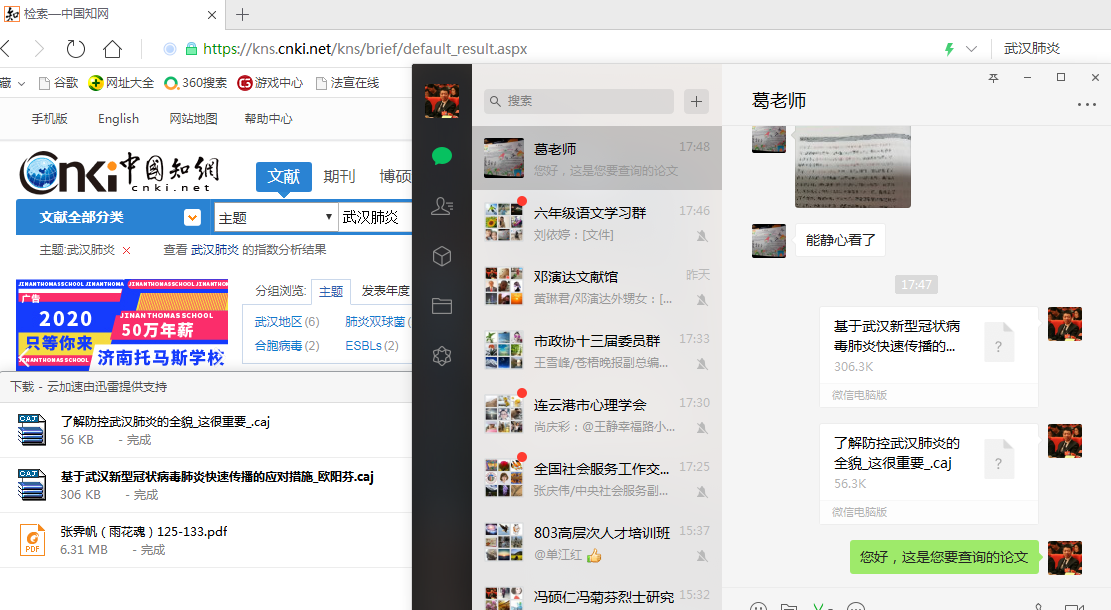Screen dimensions: 1111x610
Task: Switch to 发表年度 grouping tab
Action: point(385,291)
